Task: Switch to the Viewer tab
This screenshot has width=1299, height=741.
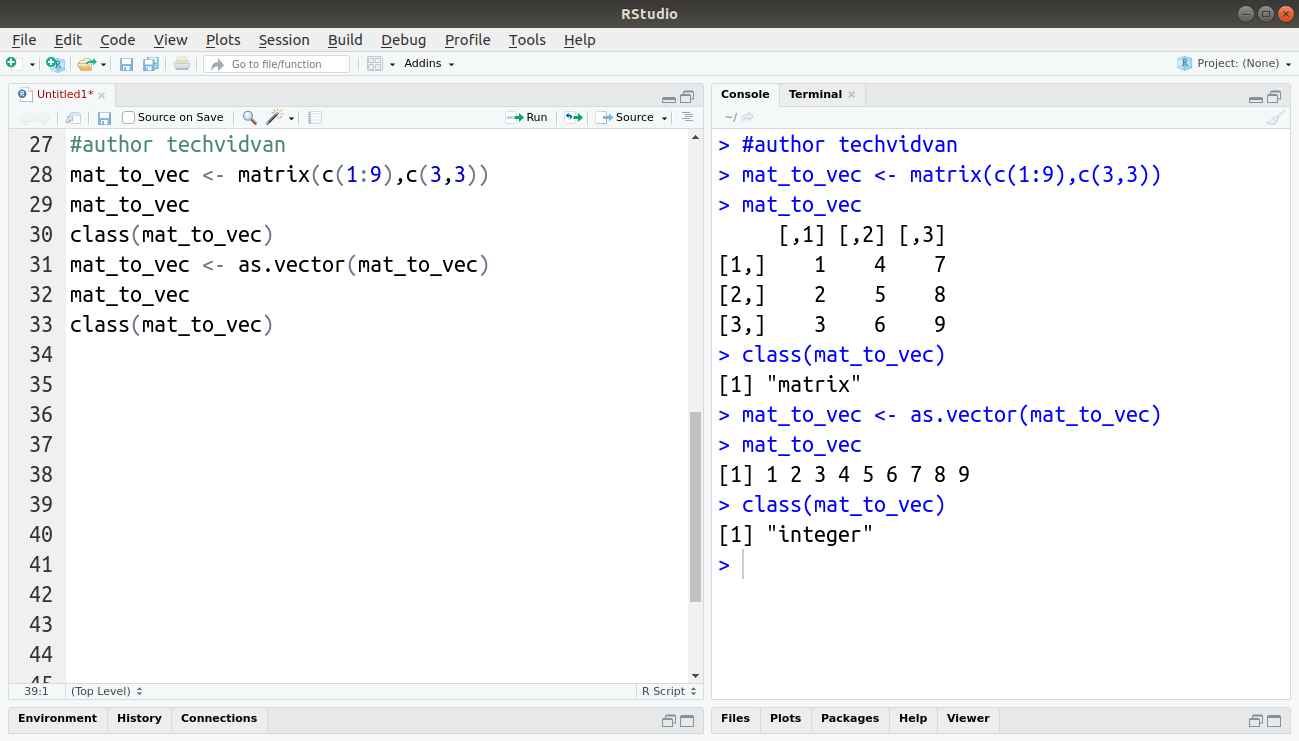Action: (968, 718)
